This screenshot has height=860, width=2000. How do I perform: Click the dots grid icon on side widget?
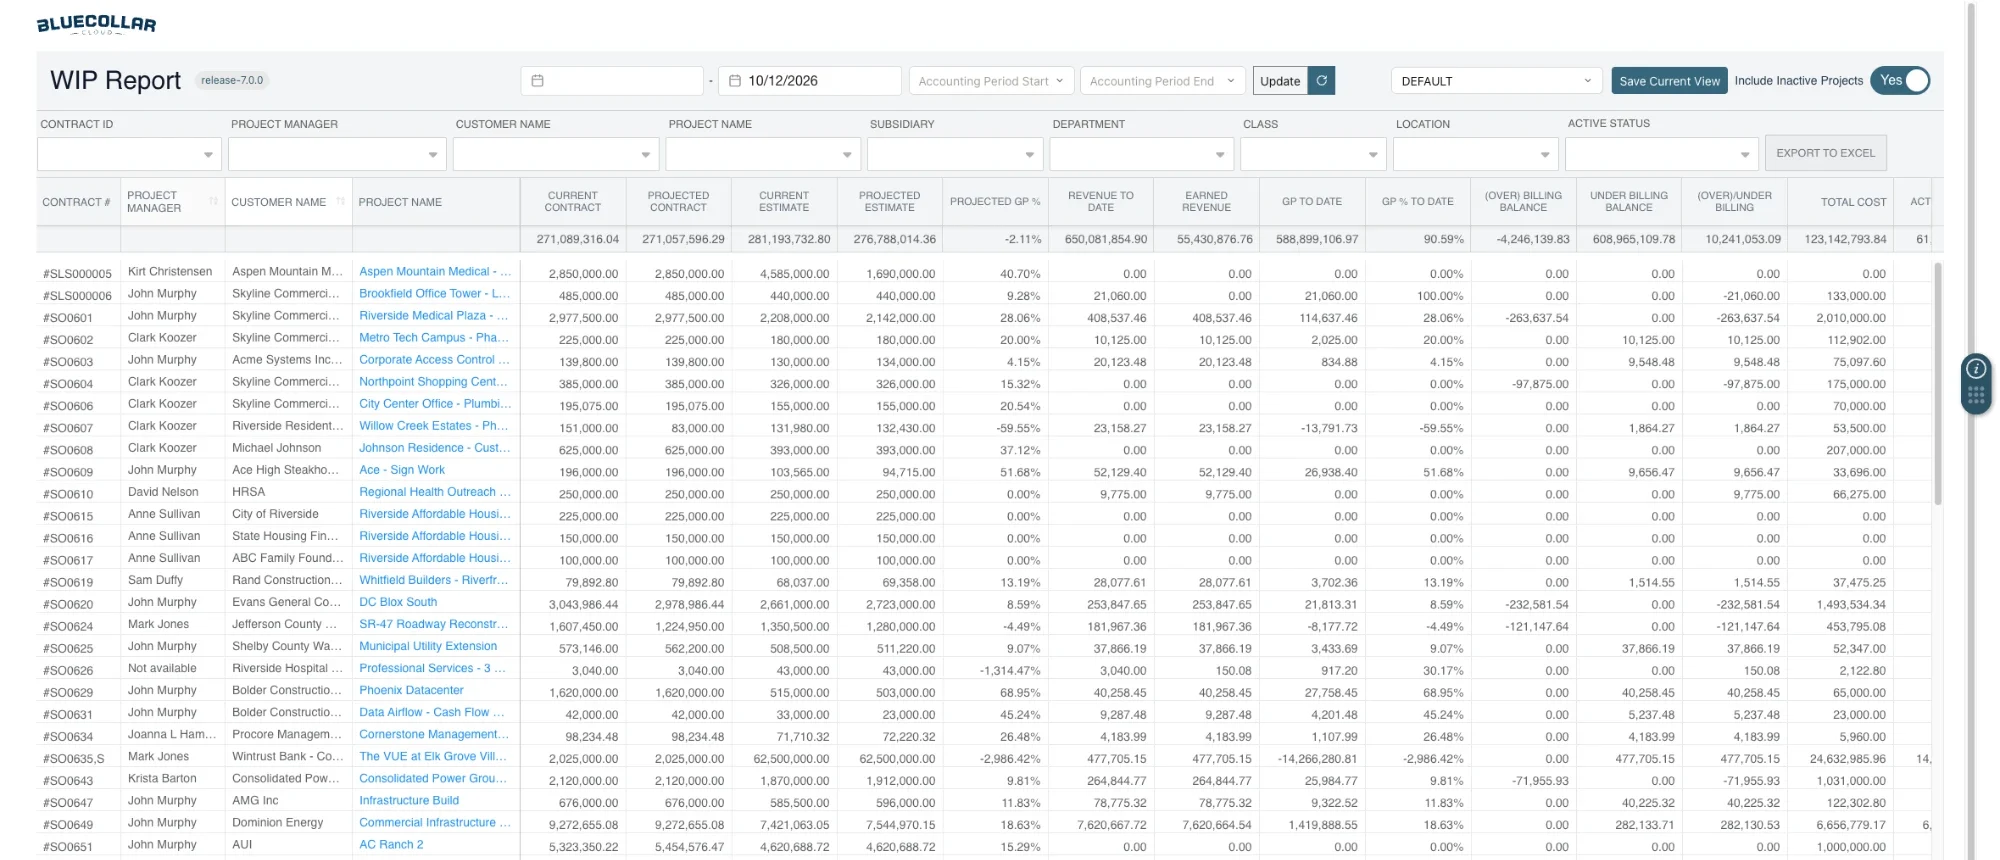click(1976, 397)
